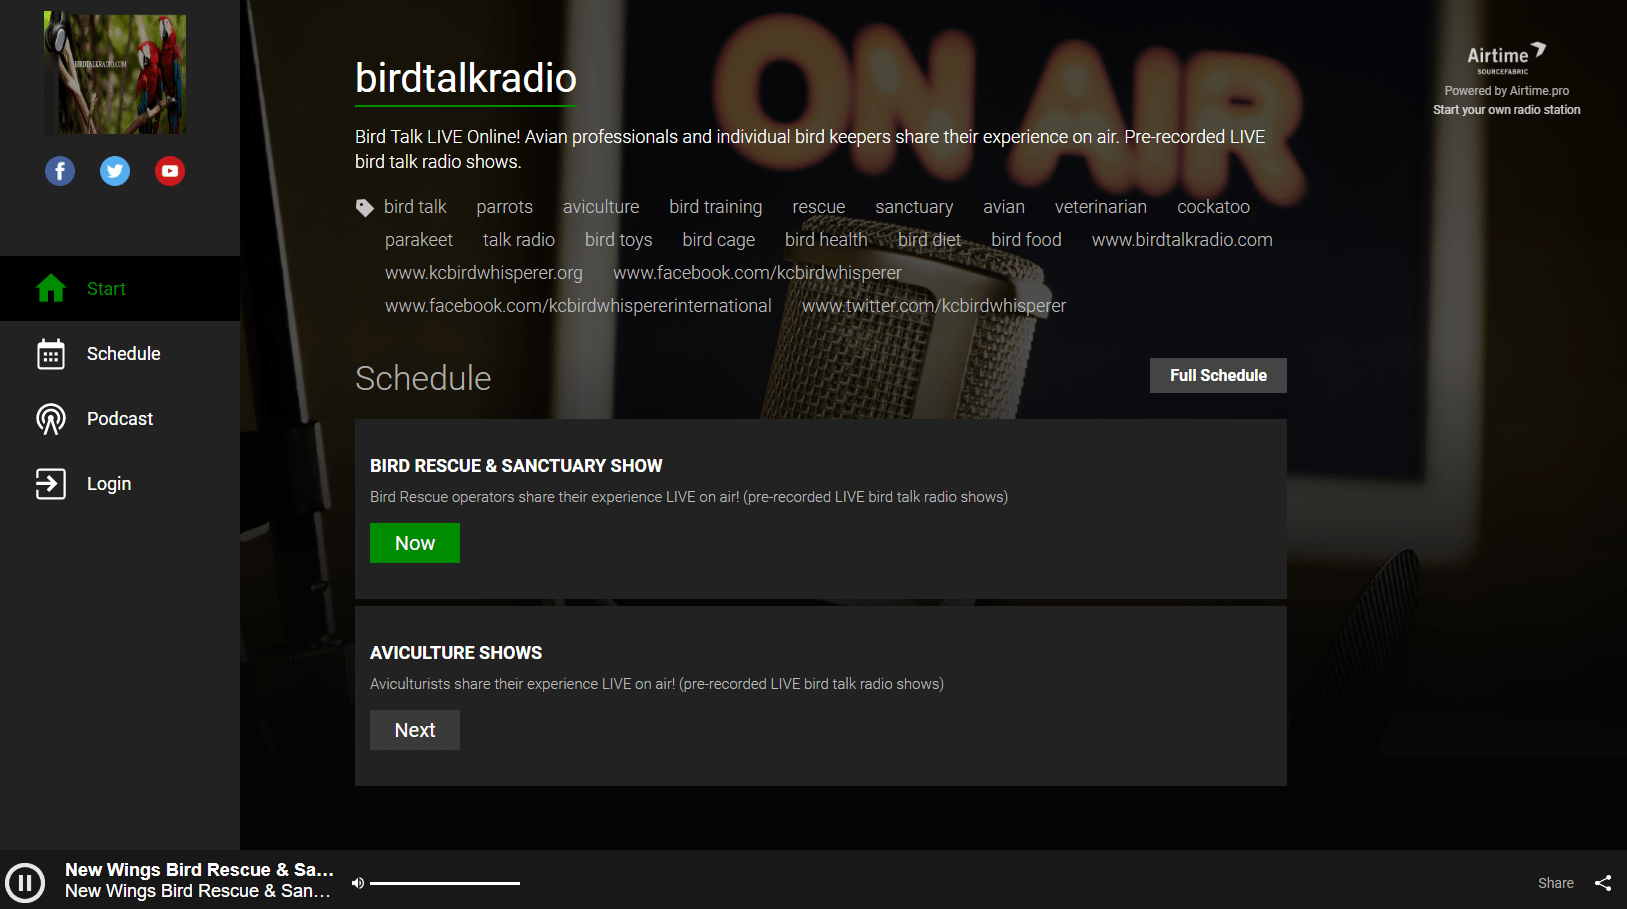The width and height of the screenshot is (1627, 909).
Task: Select the 'bird diet' tag
Action: (929, 240)
